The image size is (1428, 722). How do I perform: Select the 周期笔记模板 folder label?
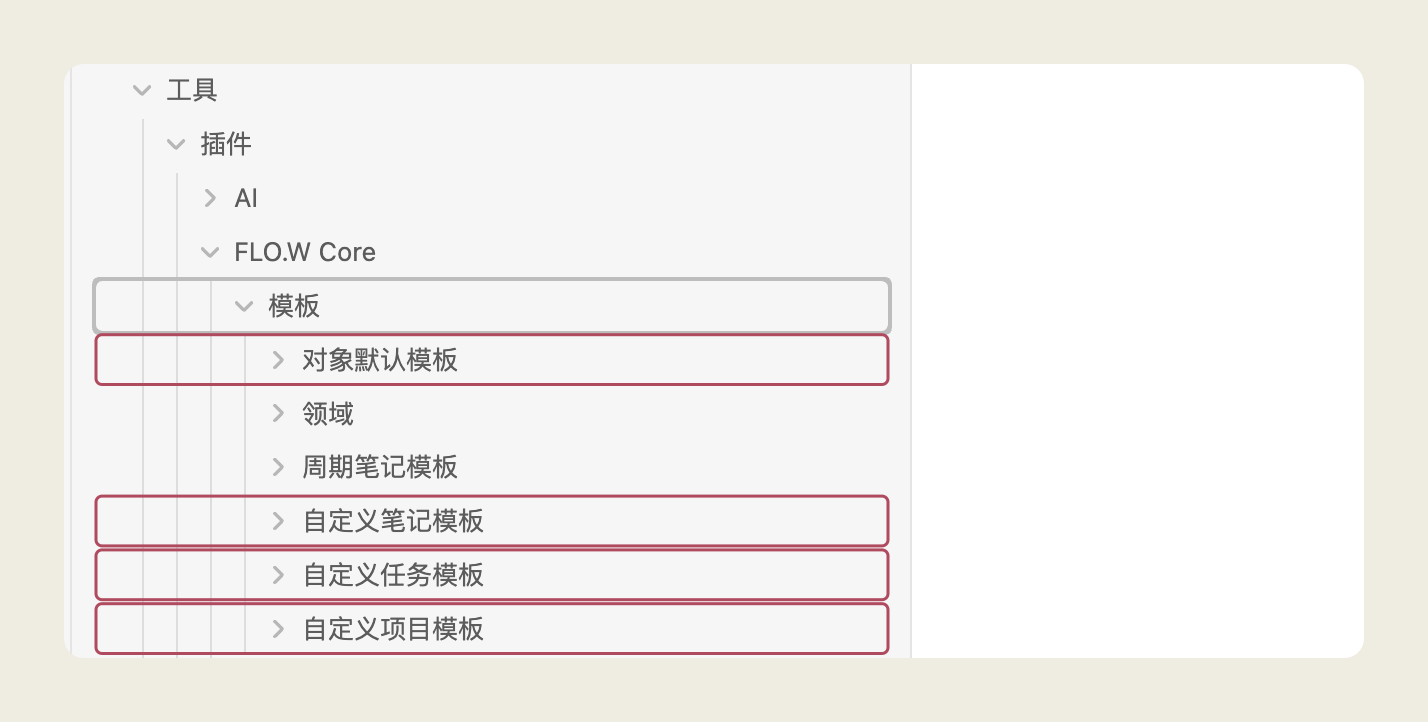(x=380, y=467)
